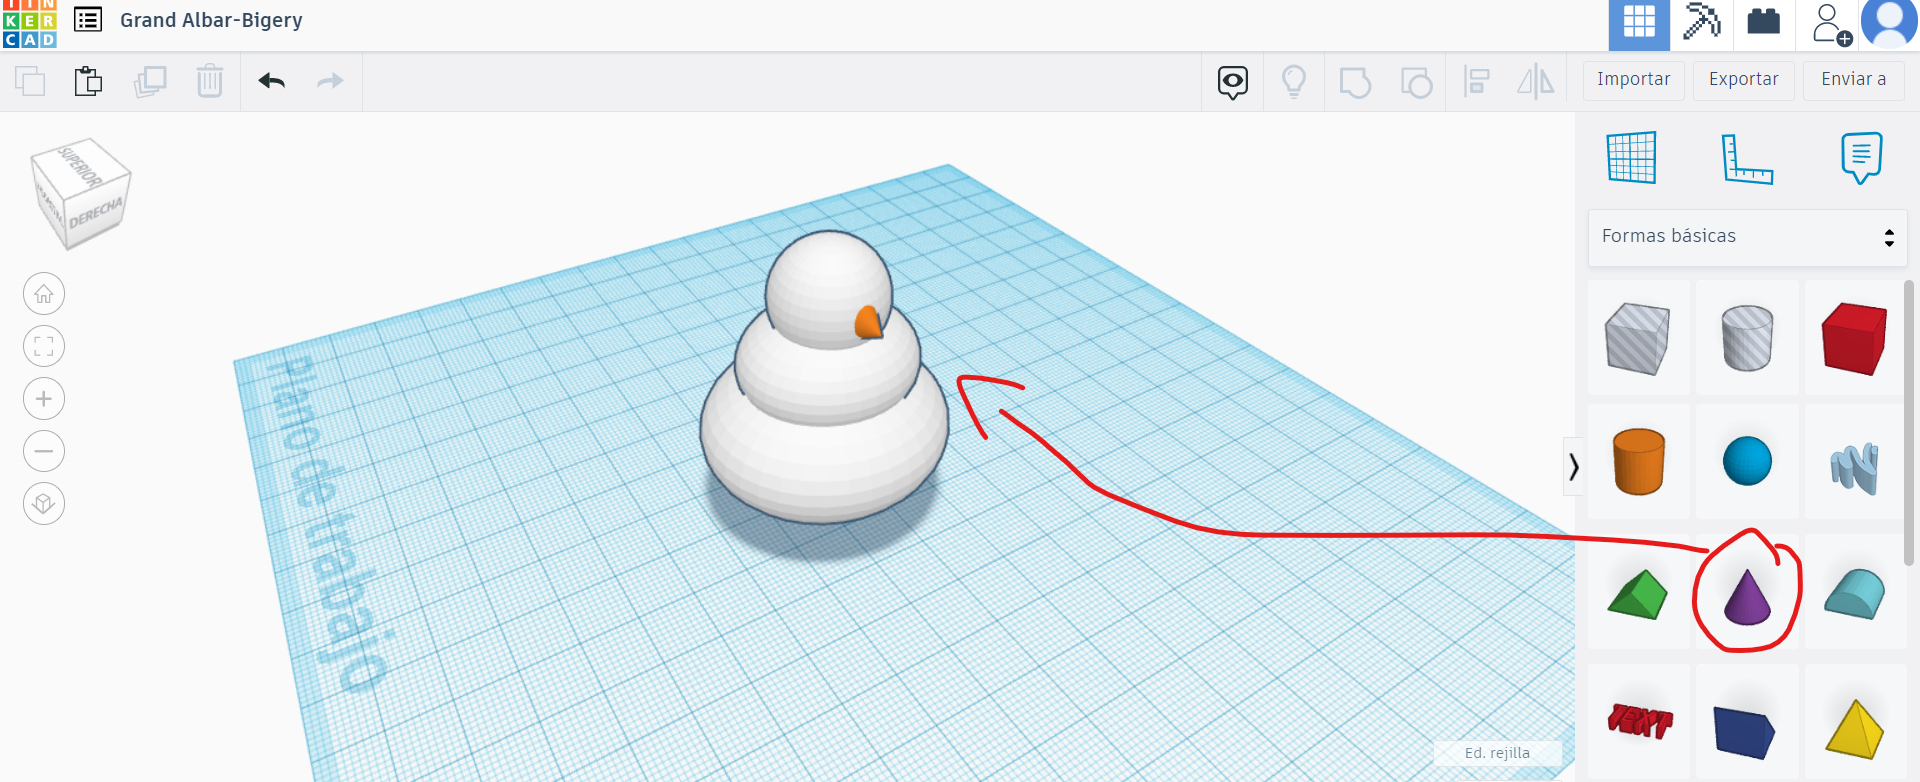Image resolution: width=1920 pixels, height=782 pixels.
Task: Toggle orthographic perspective cube button
Action: point(44,503)
